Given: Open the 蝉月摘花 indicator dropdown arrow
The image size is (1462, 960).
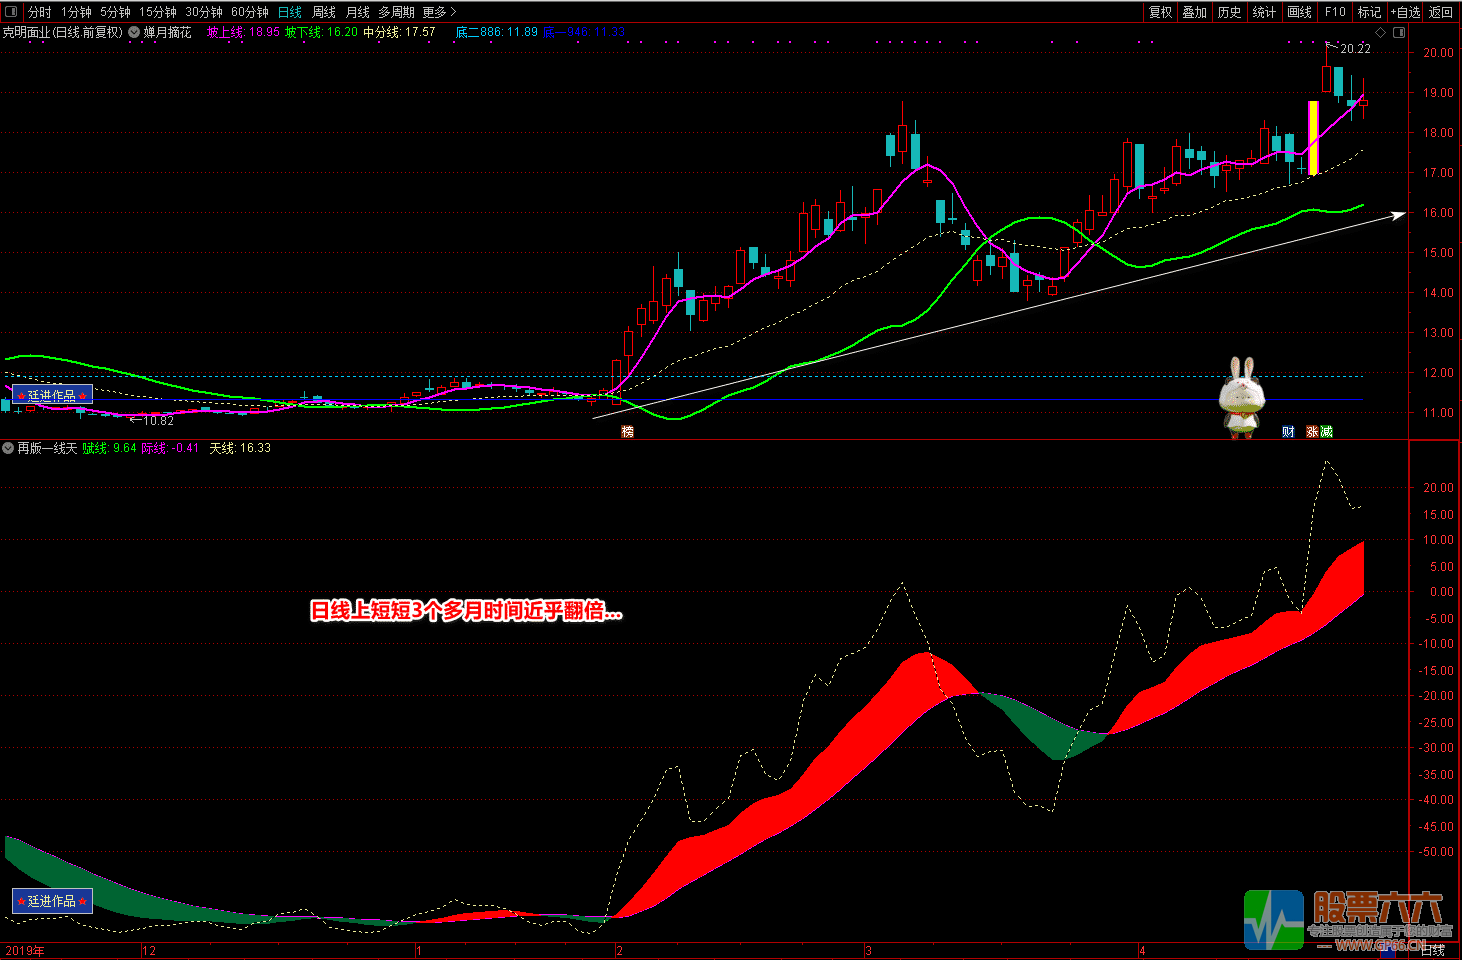Looking at the screenshot, I should [134, 32].
